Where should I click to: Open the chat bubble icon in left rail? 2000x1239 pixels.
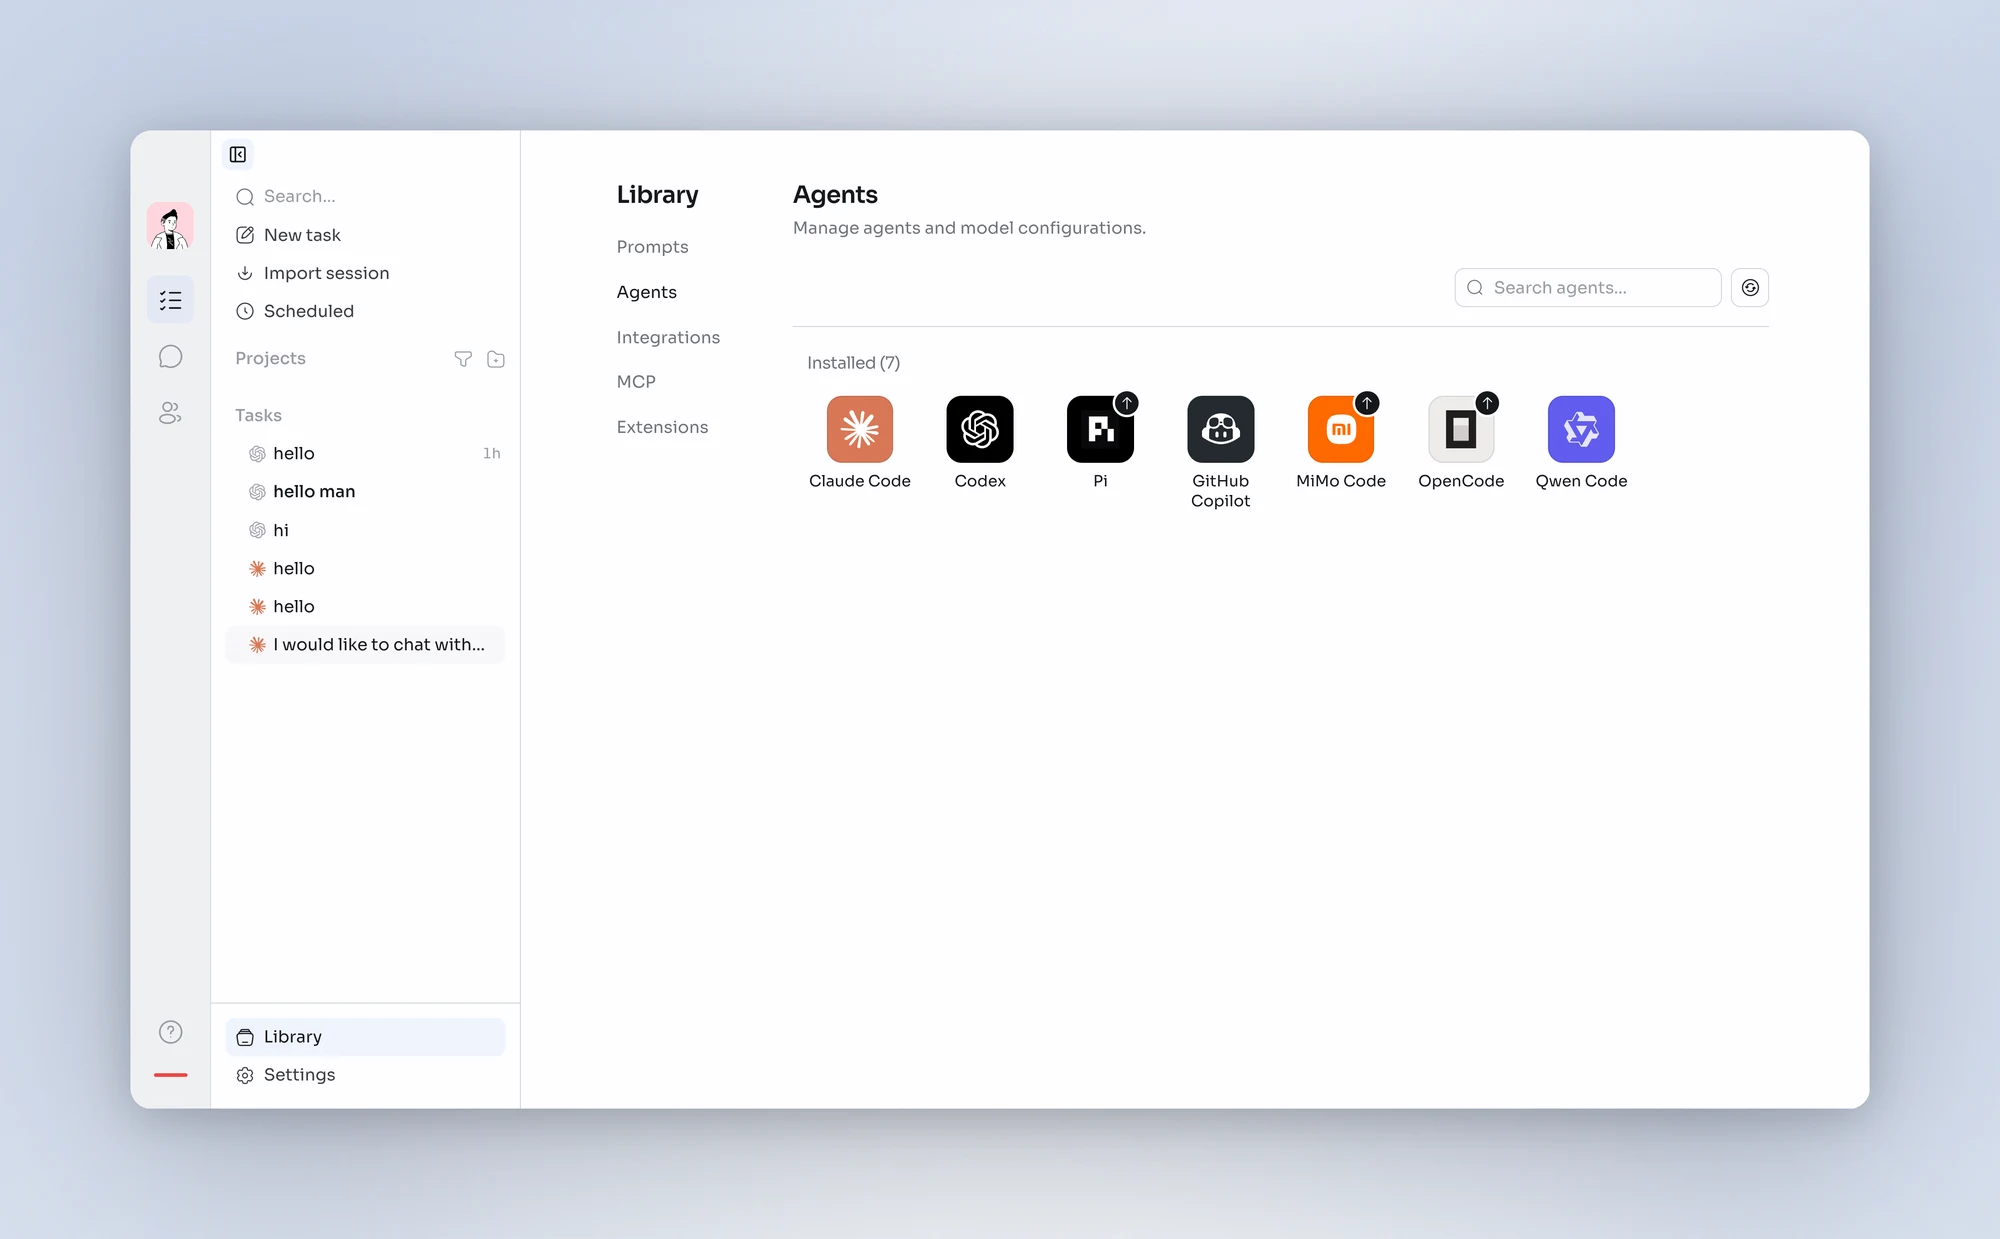[170, 357]
